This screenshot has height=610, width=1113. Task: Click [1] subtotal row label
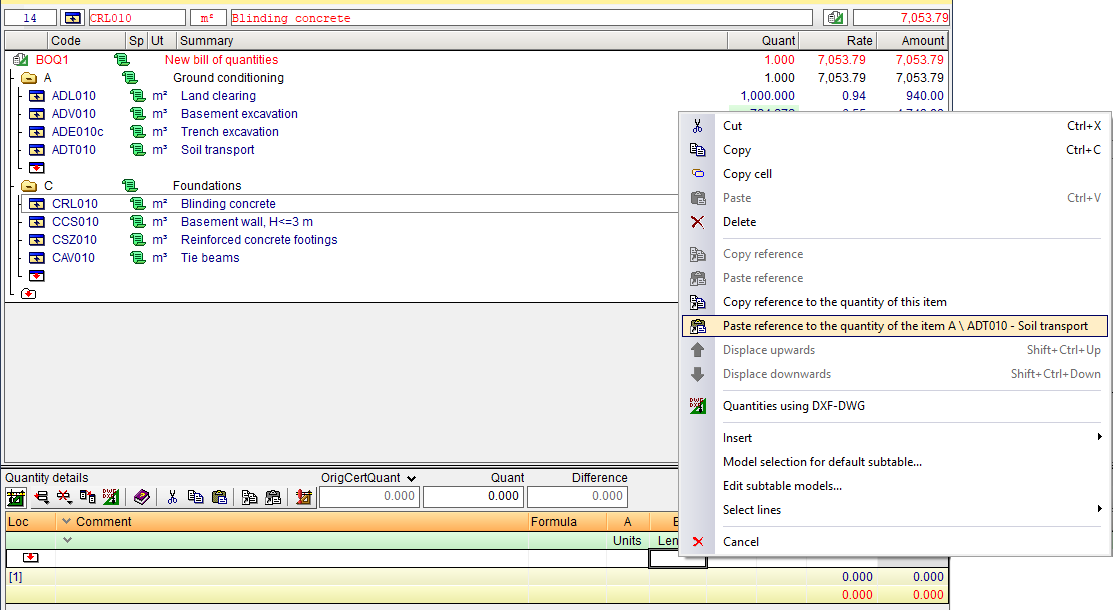click(x=16, y=577)
